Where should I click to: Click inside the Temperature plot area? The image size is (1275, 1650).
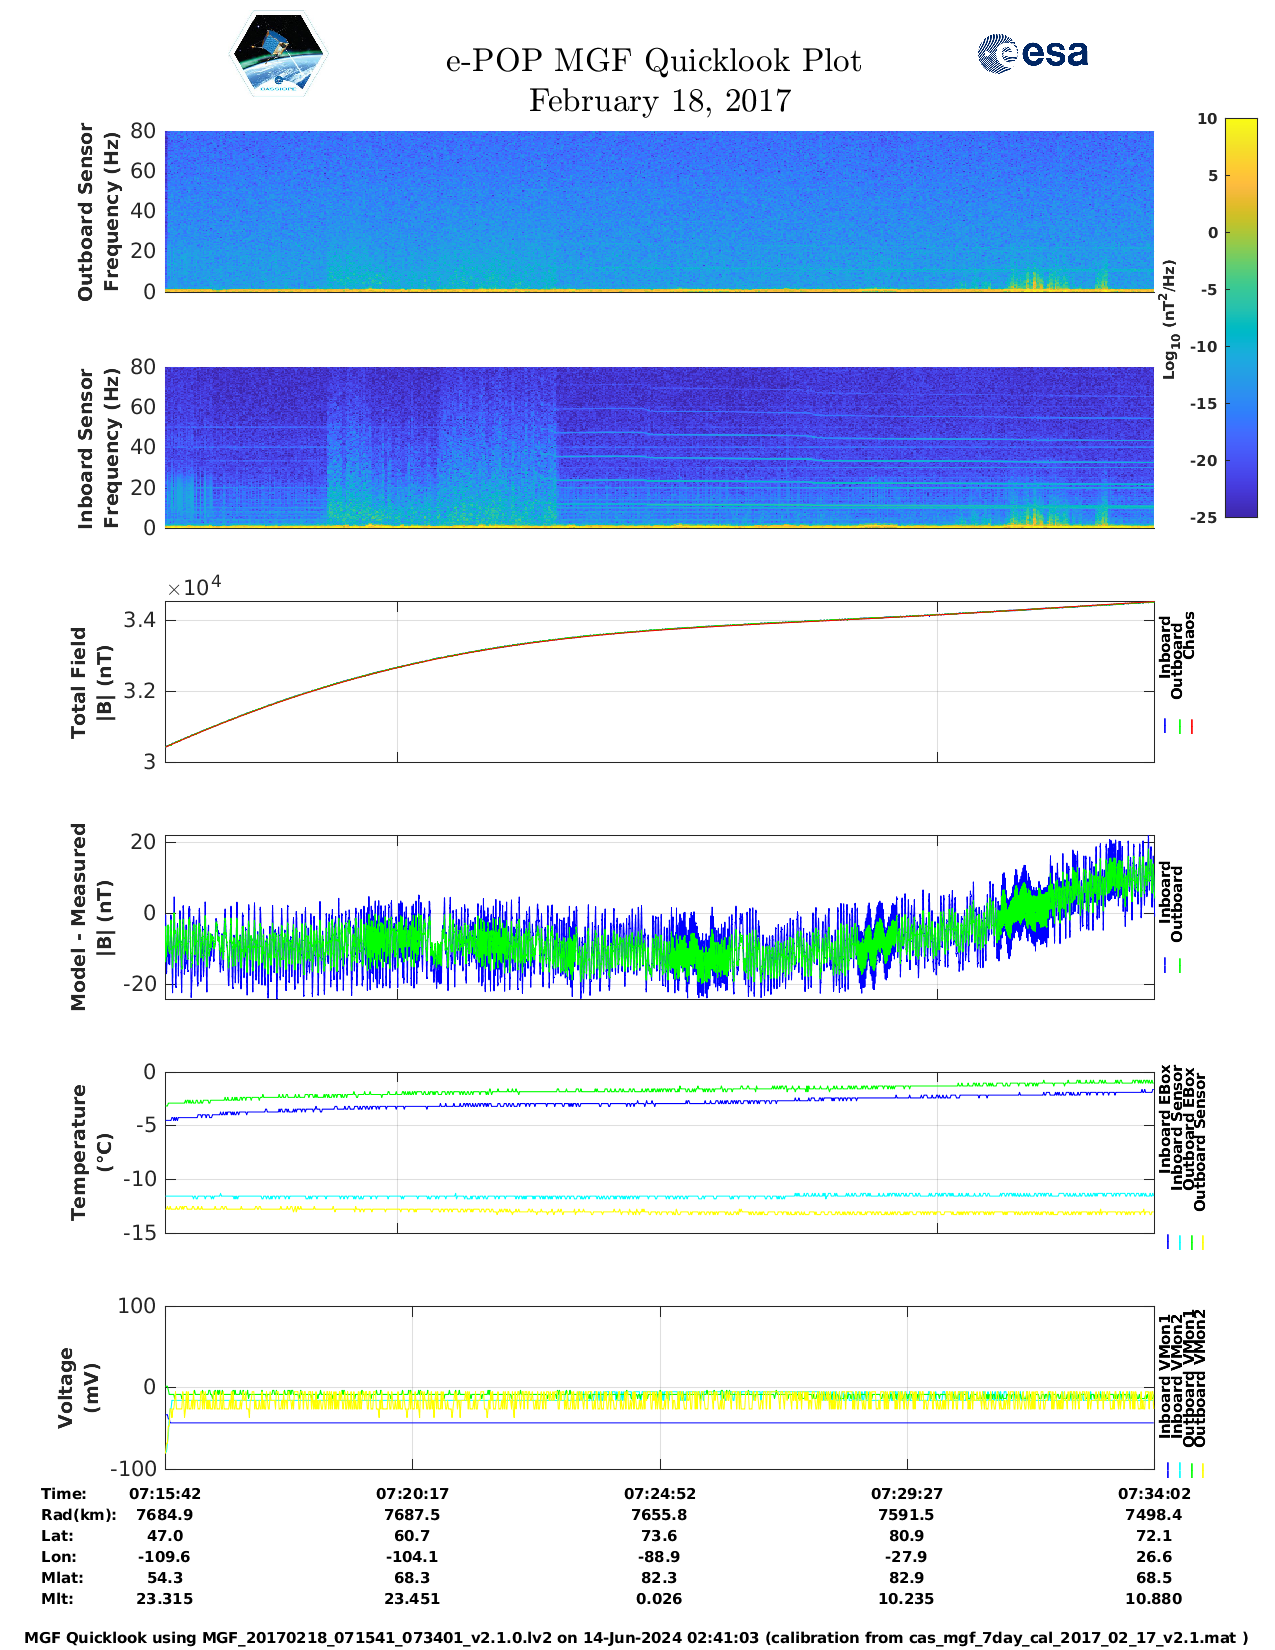pos(659,1152)
